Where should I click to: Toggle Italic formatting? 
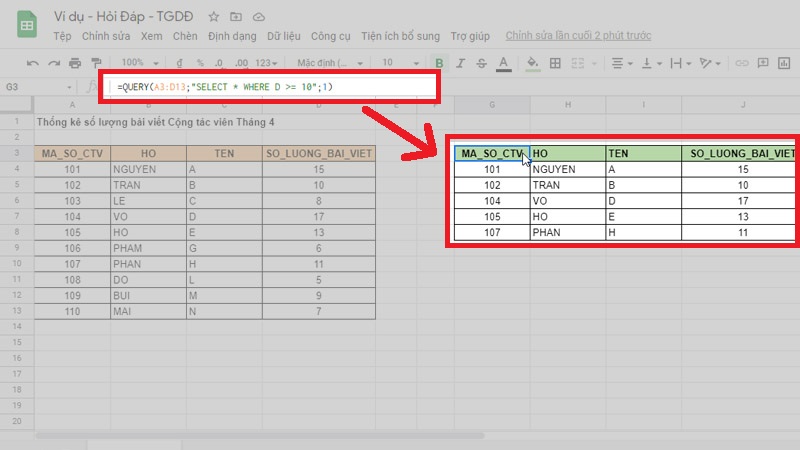point(459,62)
